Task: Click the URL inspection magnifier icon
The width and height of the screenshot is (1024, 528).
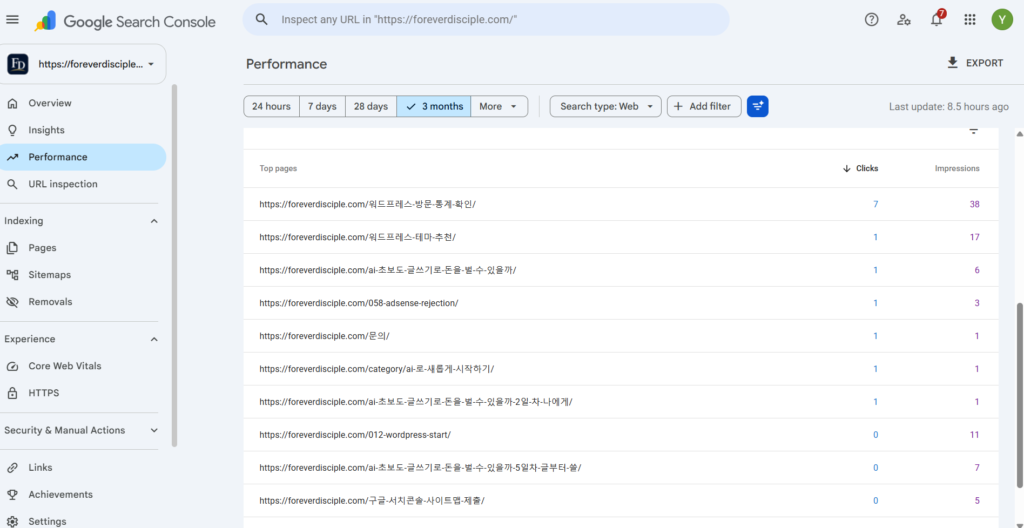Action: point(12,184)
